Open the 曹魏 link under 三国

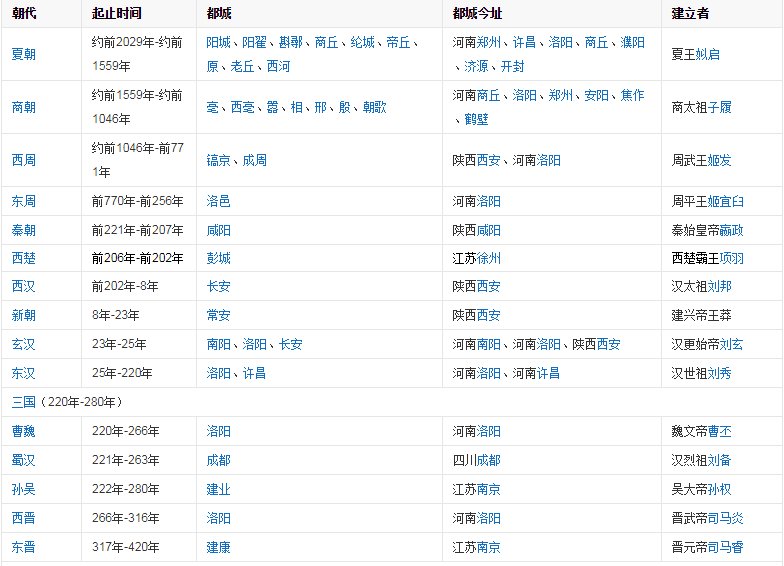[x=24, y=432]
